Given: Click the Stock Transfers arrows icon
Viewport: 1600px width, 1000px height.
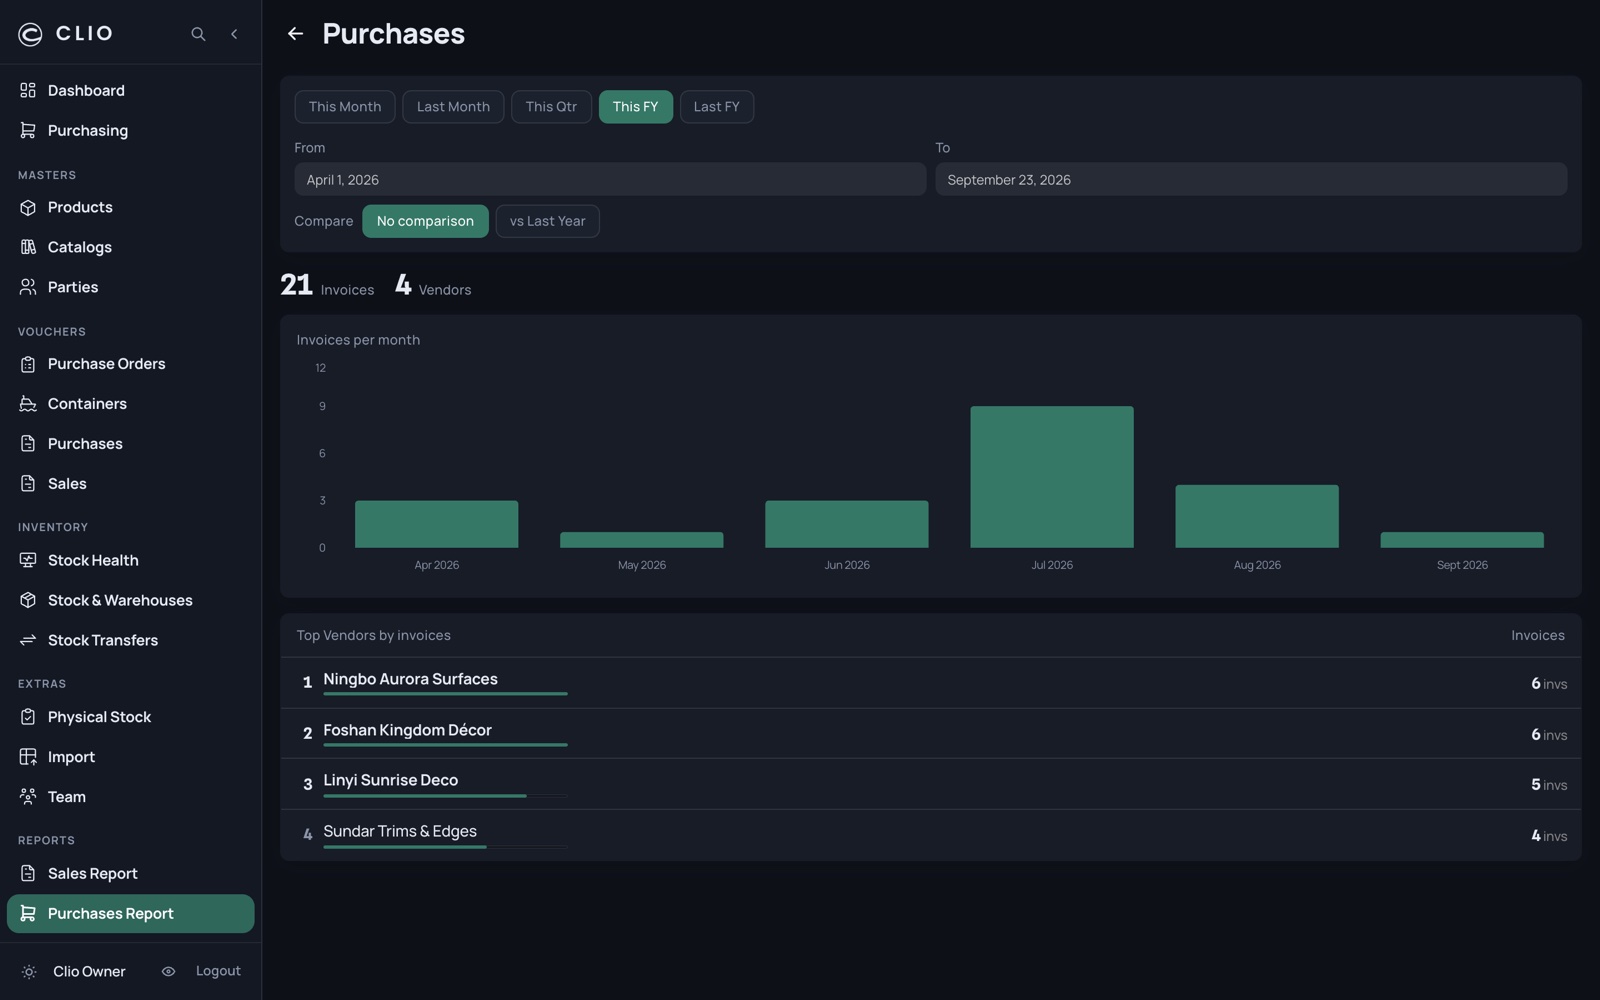Looking at the screenshot, I should point(28,640).
